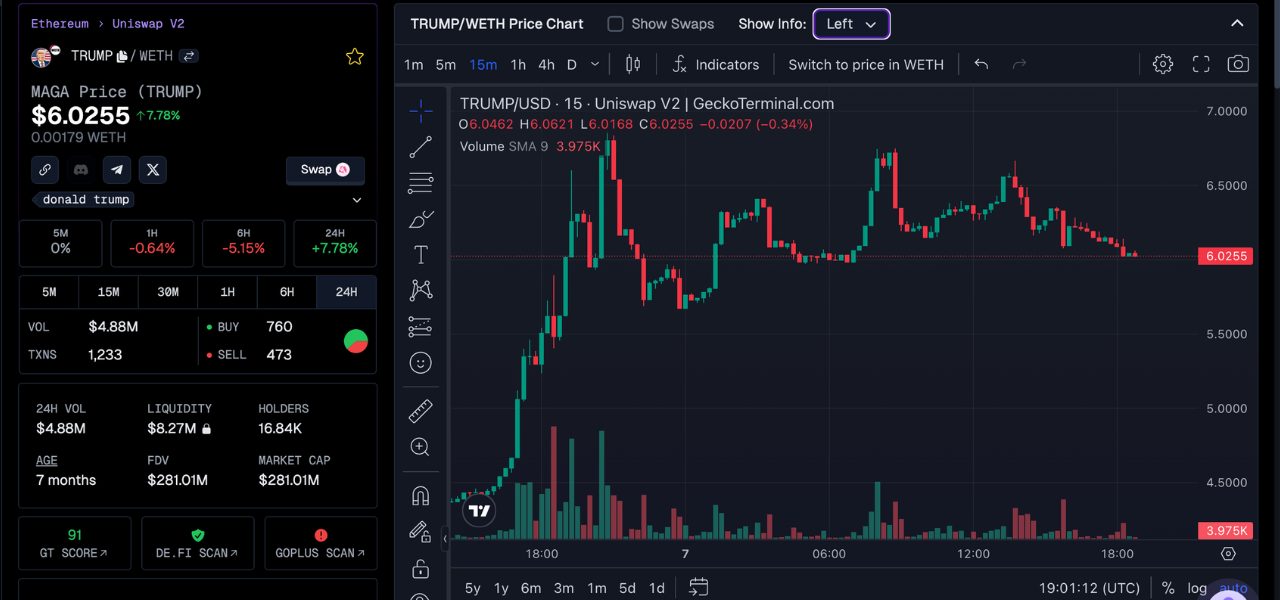This screenshot has height=600, width=1280.
Task: Open the chart settings gear
Action: (1162, 64)
